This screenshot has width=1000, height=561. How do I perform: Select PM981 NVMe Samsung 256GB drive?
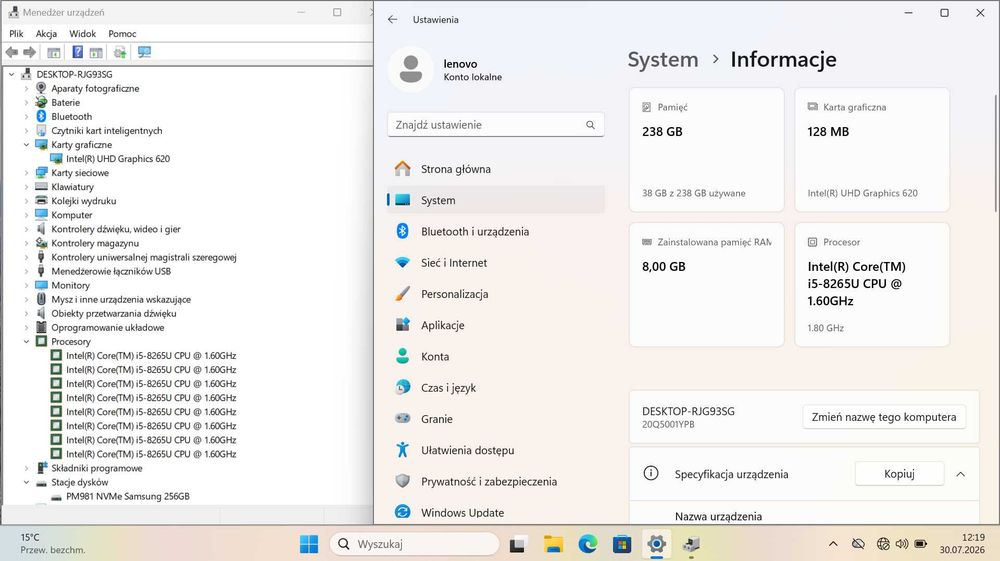[x=128, y=496]
